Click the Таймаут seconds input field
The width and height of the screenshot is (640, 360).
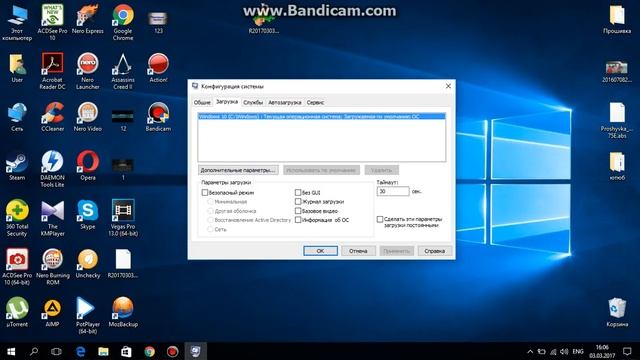coord(393,191)
